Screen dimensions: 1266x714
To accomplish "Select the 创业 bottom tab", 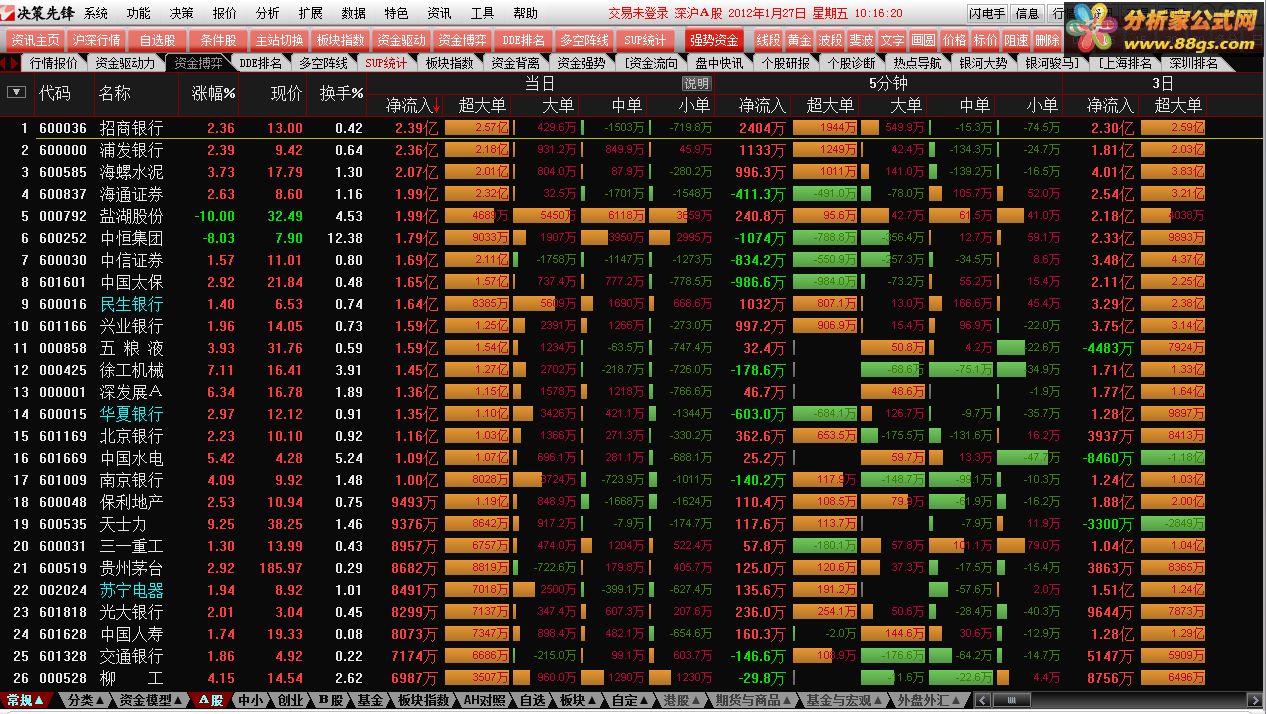I will [290, 700].
